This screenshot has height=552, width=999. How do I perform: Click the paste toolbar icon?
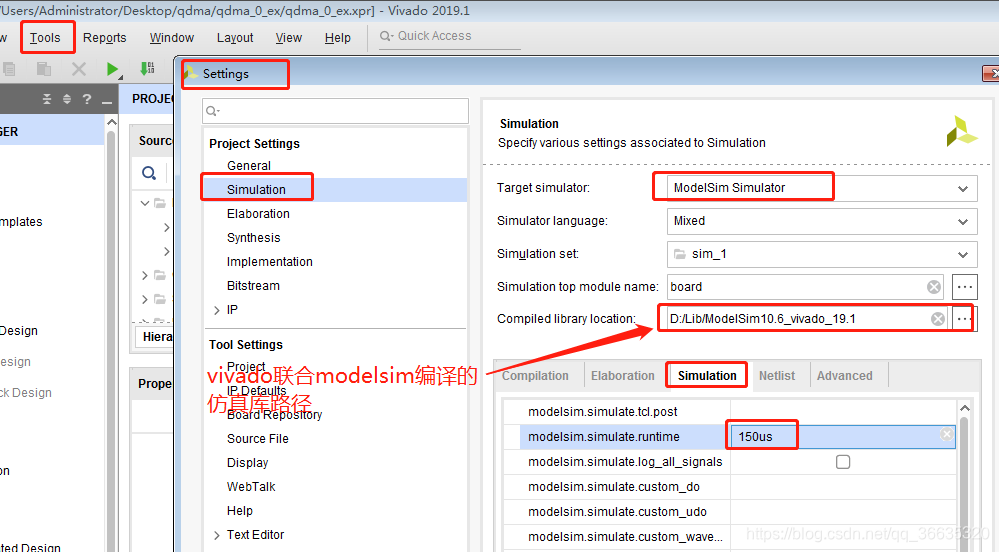43,69
